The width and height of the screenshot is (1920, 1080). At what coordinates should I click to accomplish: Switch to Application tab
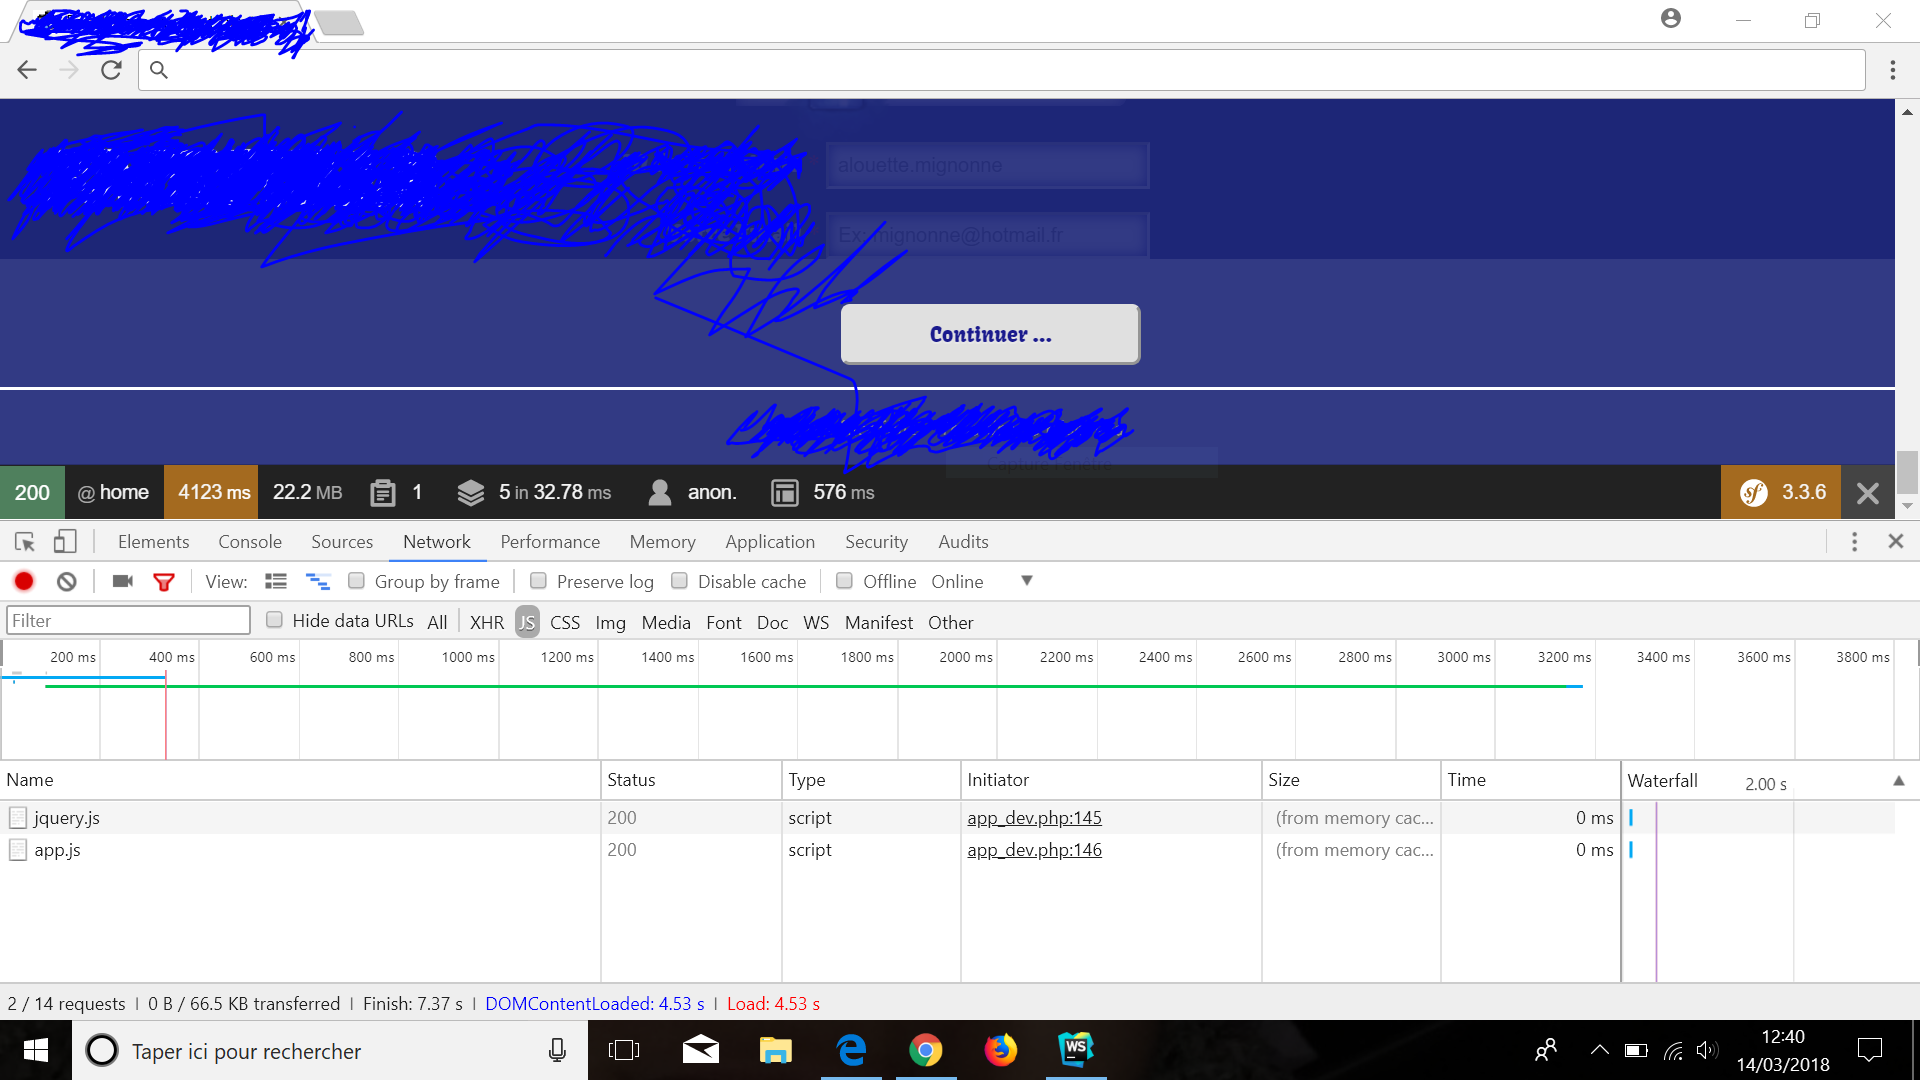point(770,542)
